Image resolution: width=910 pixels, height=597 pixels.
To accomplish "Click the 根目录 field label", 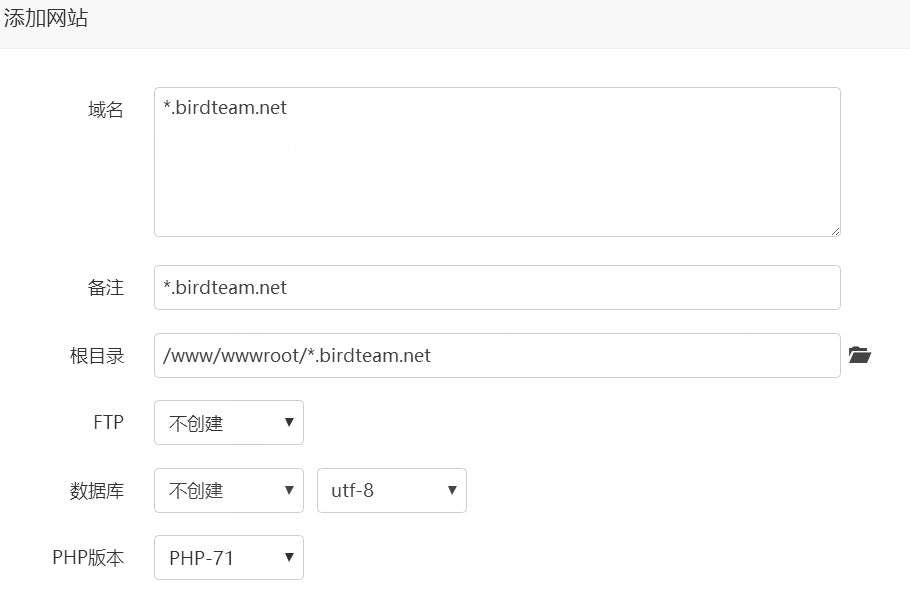I will [x=97, y=355].
